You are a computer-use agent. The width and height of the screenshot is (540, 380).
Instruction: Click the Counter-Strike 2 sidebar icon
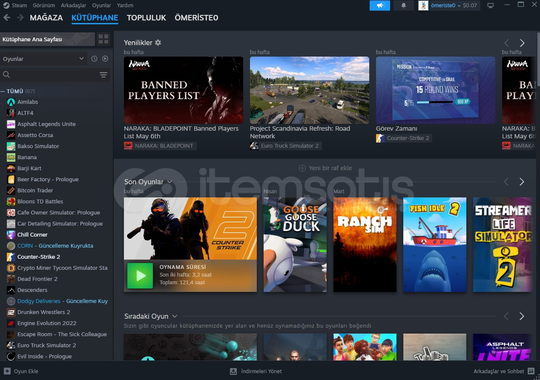click(x=11, y=257)
